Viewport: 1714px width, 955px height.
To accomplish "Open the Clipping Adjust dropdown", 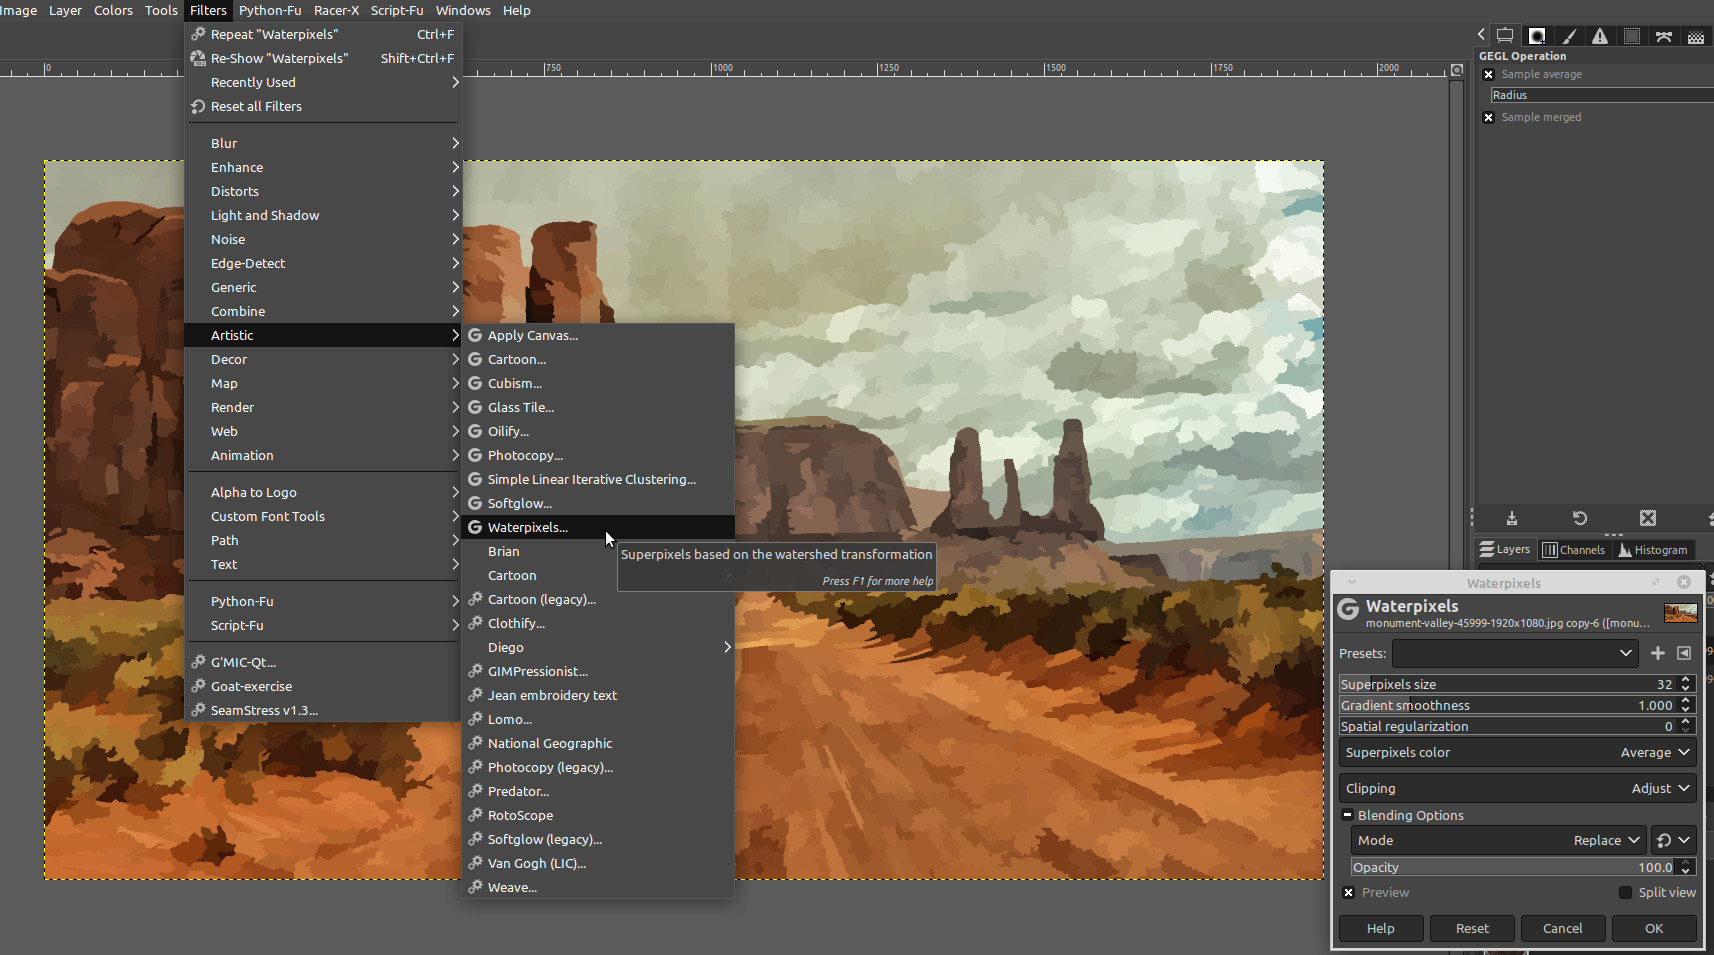I will [1517, 788].
